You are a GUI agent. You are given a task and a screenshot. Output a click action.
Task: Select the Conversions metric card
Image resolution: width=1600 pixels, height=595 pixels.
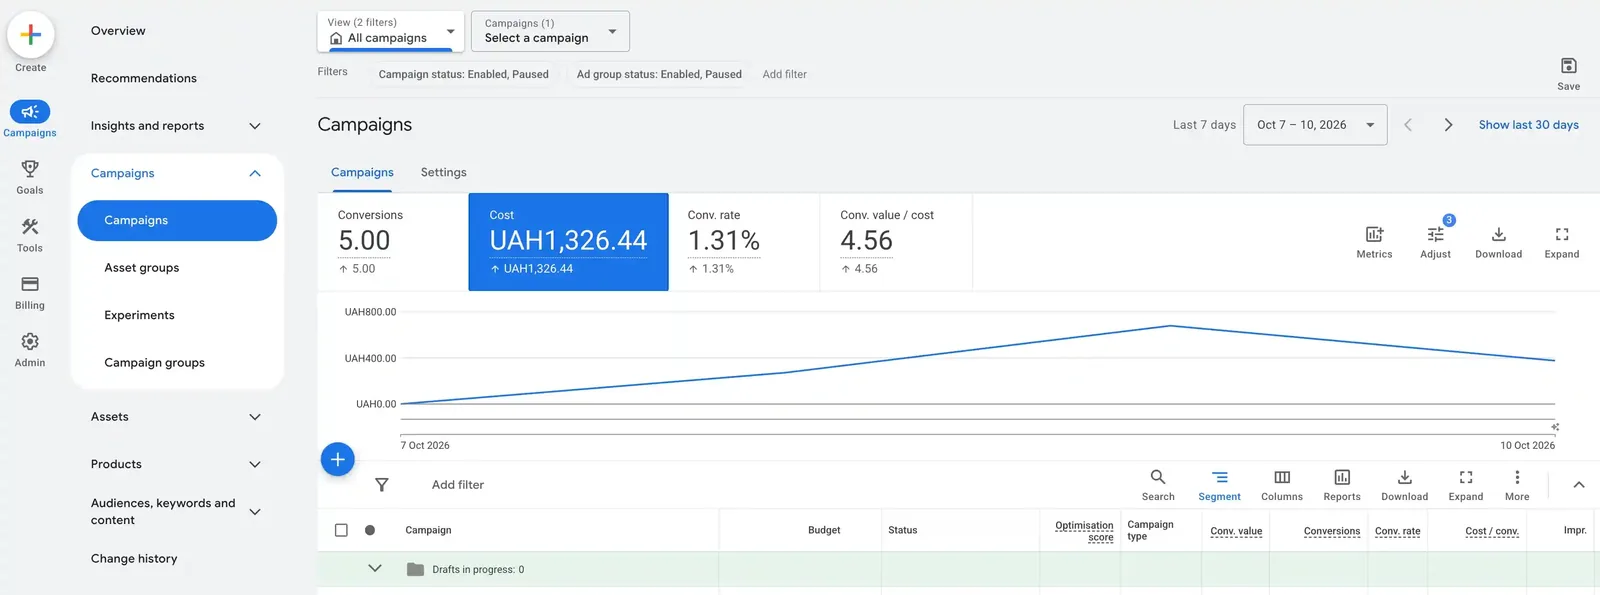tap(393, 242)
